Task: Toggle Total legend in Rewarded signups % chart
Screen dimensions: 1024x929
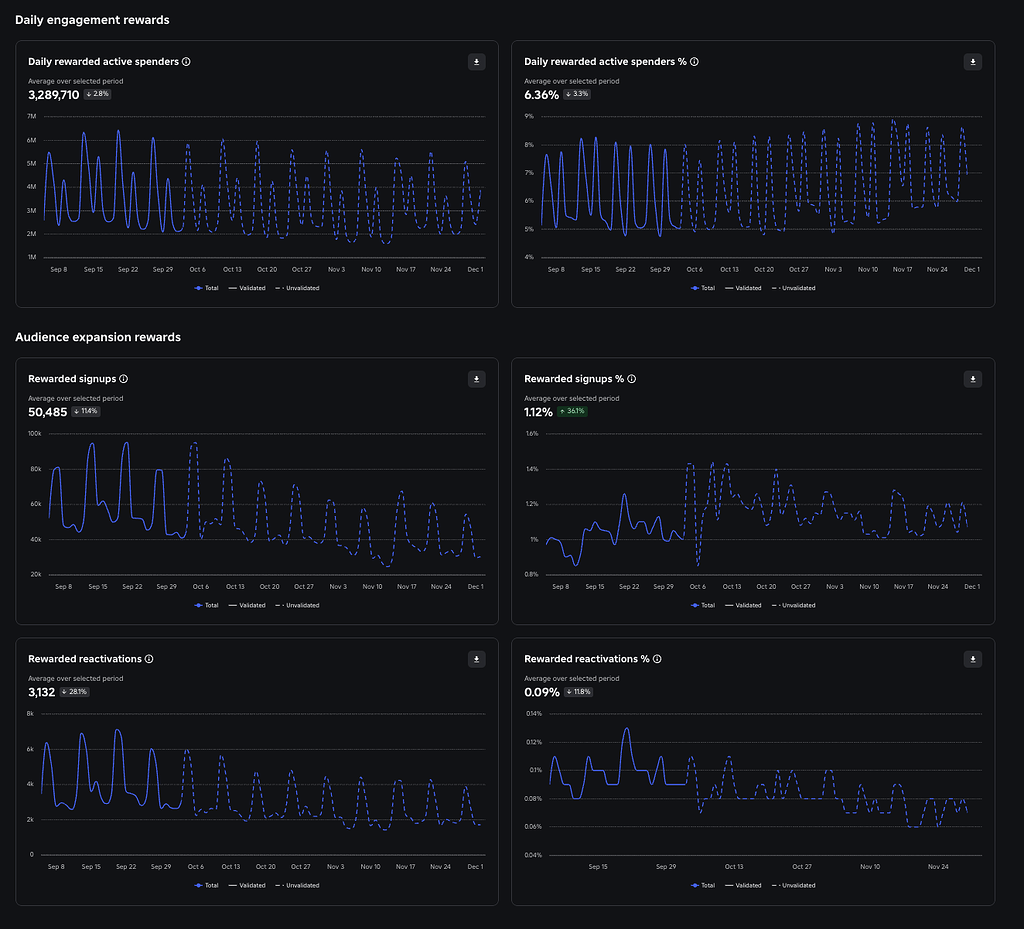Action: pos(702,605)
